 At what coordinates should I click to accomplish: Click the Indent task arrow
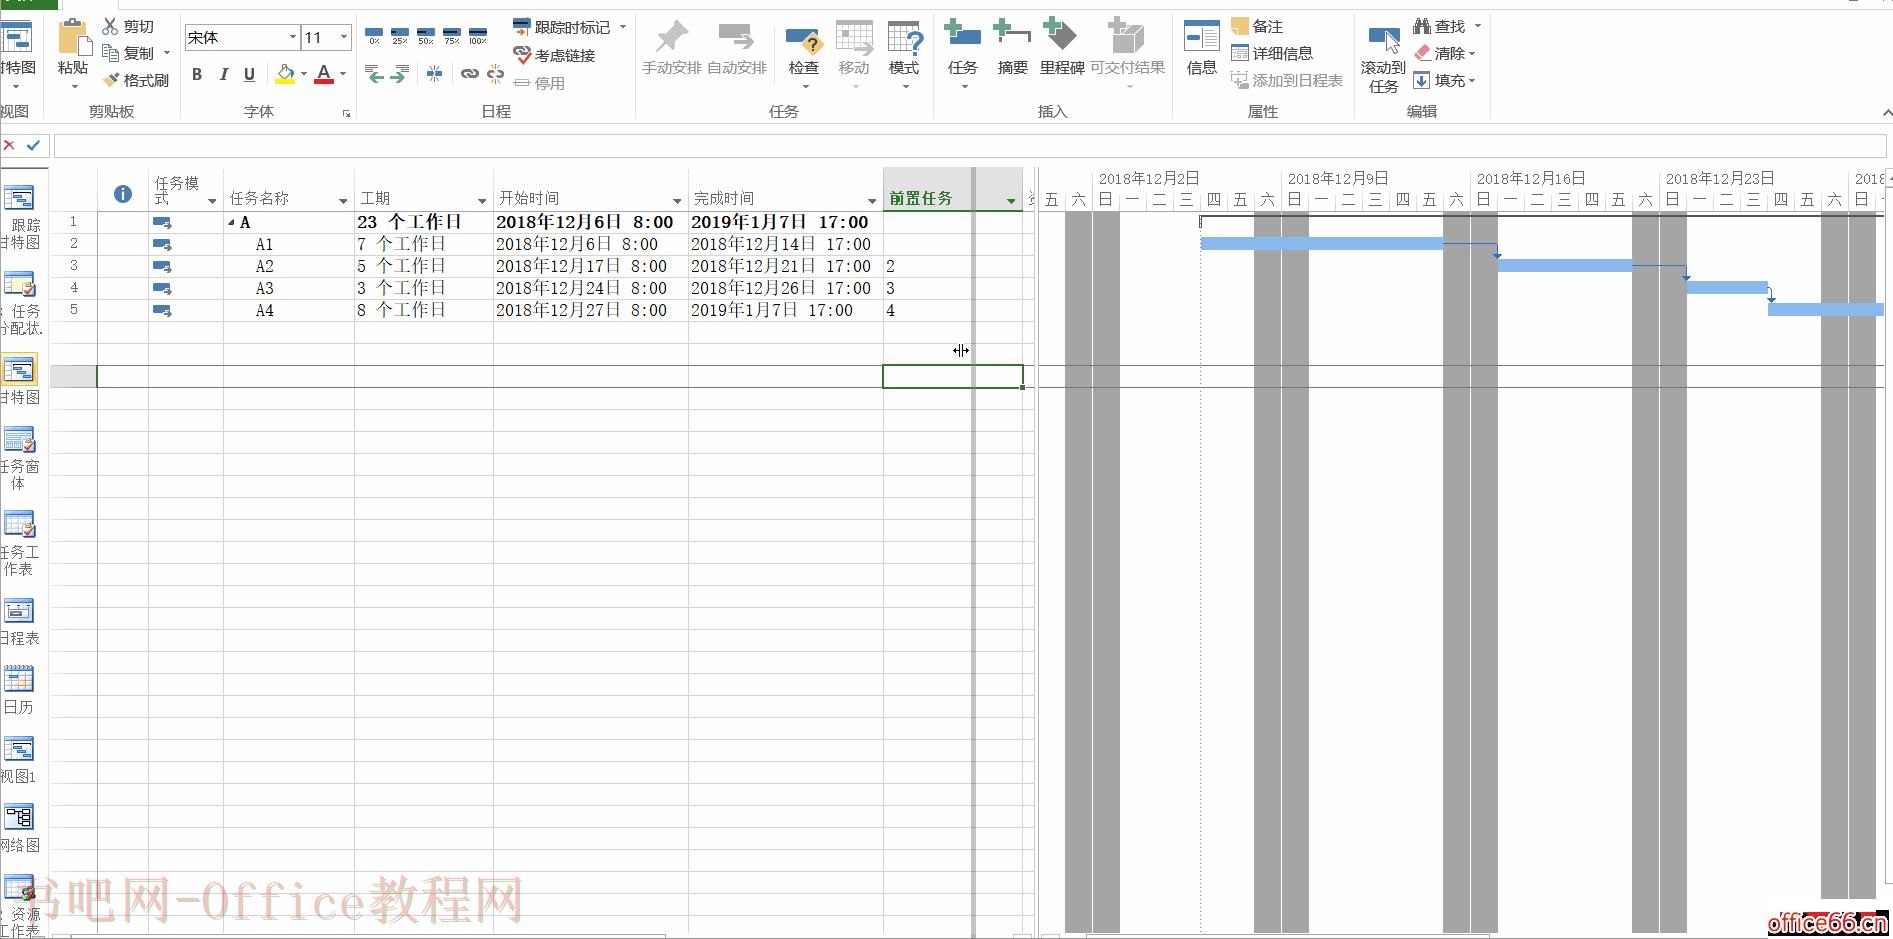(399, 73)
